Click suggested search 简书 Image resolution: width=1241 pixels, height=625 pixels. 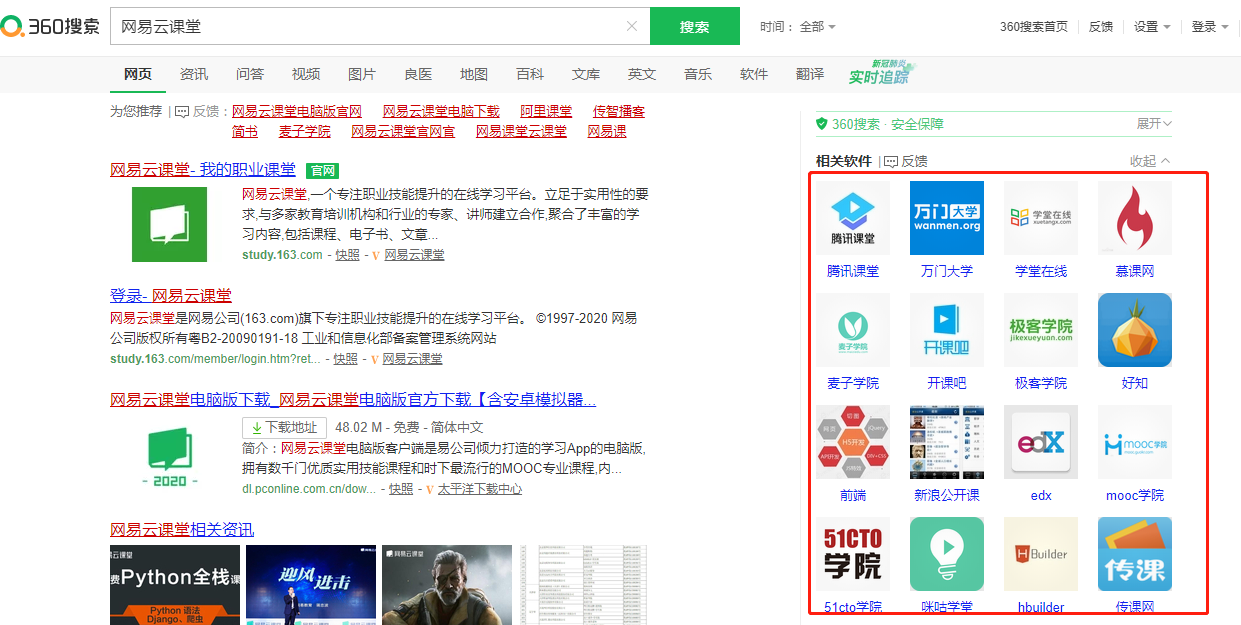[x=245, y=131]
